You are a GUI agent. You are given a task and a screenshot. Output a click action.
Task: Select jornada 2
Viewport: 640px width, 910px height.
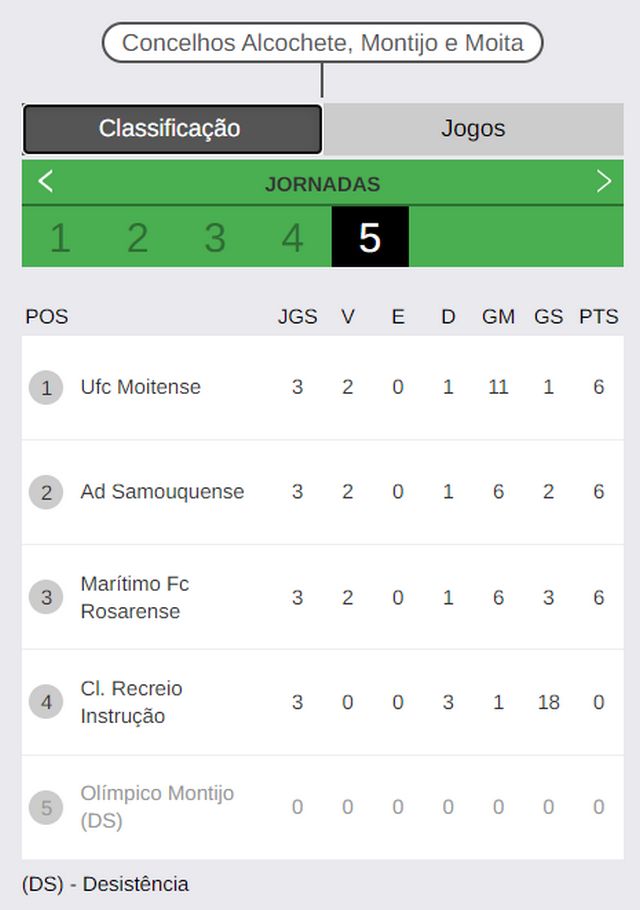[x=138, y=237]
